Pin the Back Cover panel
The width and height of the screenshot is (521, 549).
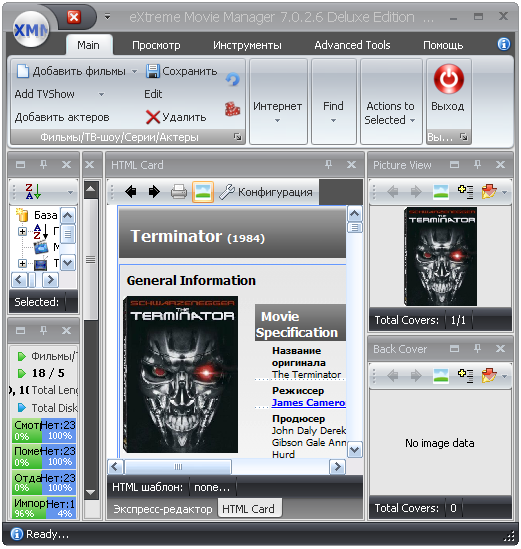(478, 348)
